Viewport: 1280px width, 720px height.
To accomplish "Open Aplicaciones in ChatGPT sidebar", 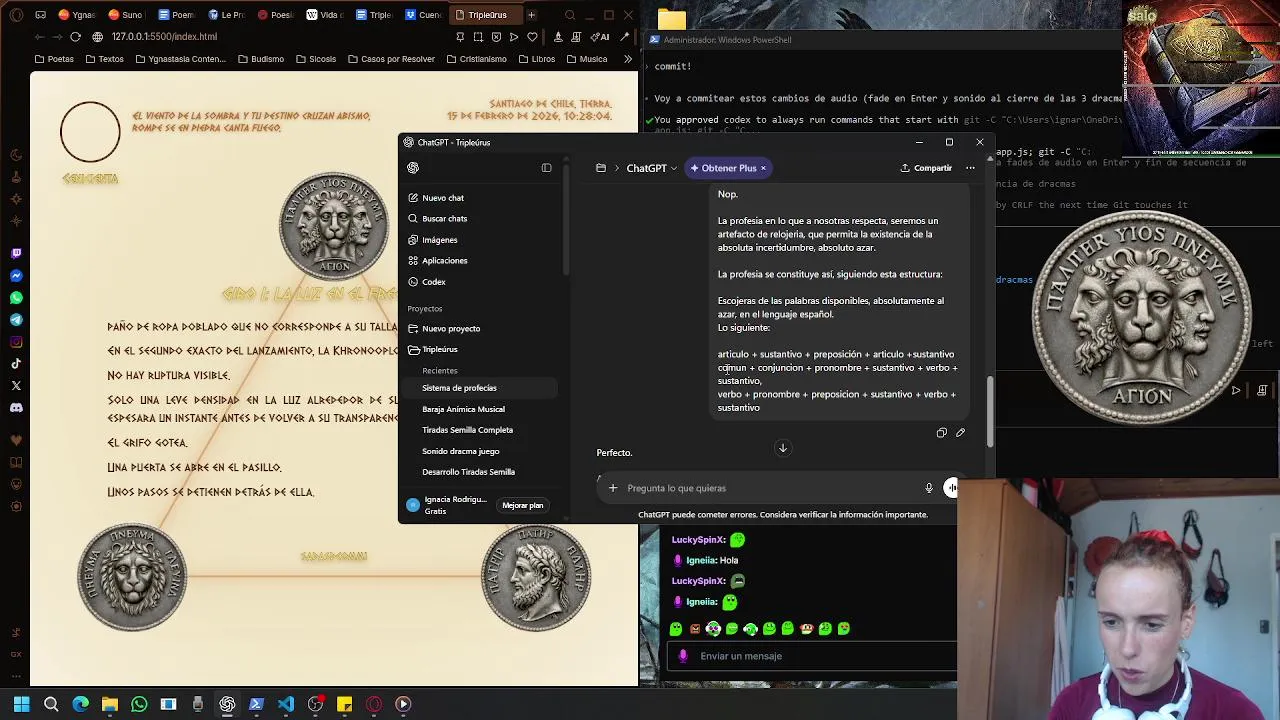I will [438, 261].
